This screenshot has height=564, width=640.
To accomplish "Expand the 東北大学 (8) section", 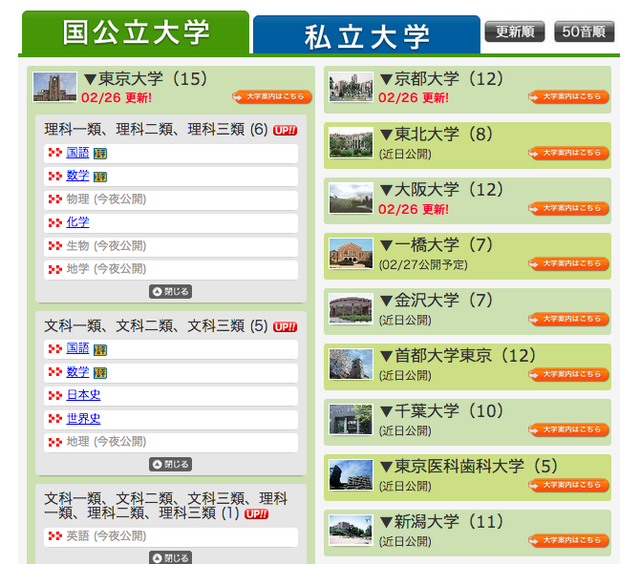I will coord(436,134).
